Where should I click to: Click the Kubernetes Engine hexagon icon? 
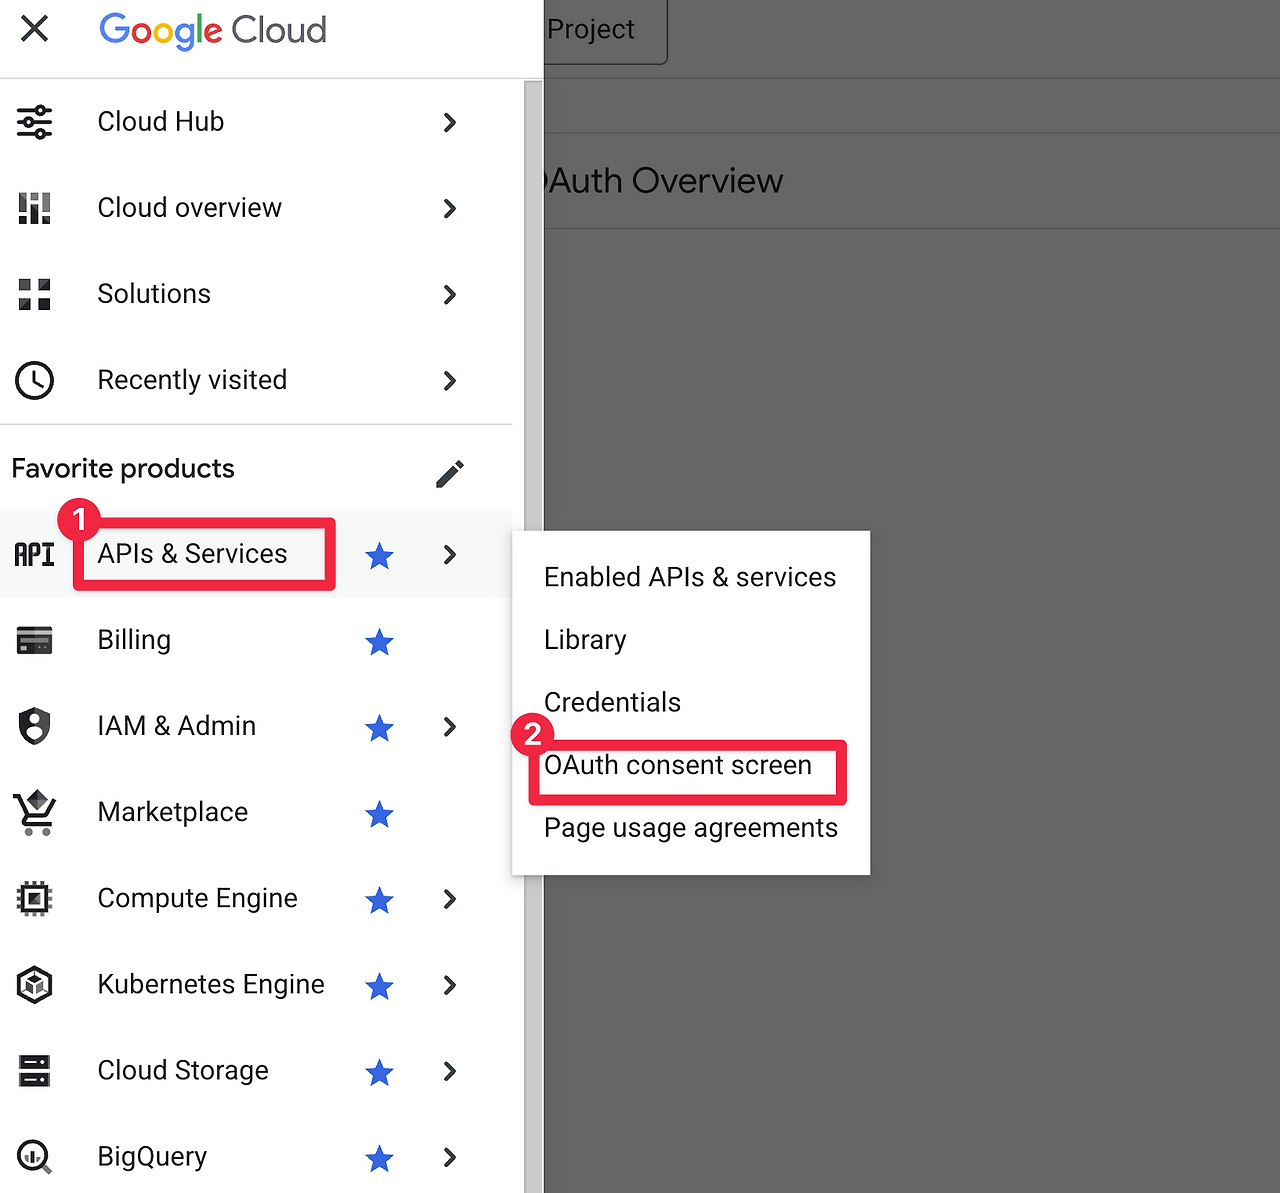[x=35, y=985]
